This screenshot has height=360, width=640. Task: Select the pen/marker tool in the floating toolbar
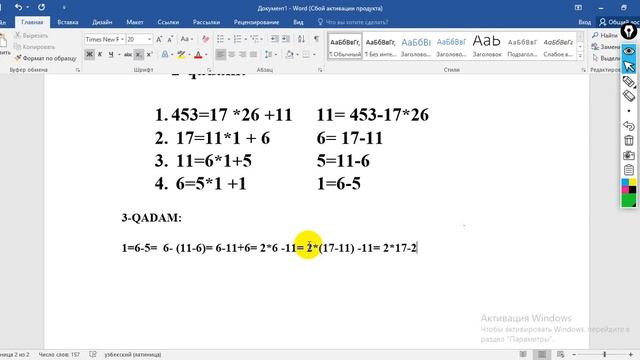click(x=629, y=82)
